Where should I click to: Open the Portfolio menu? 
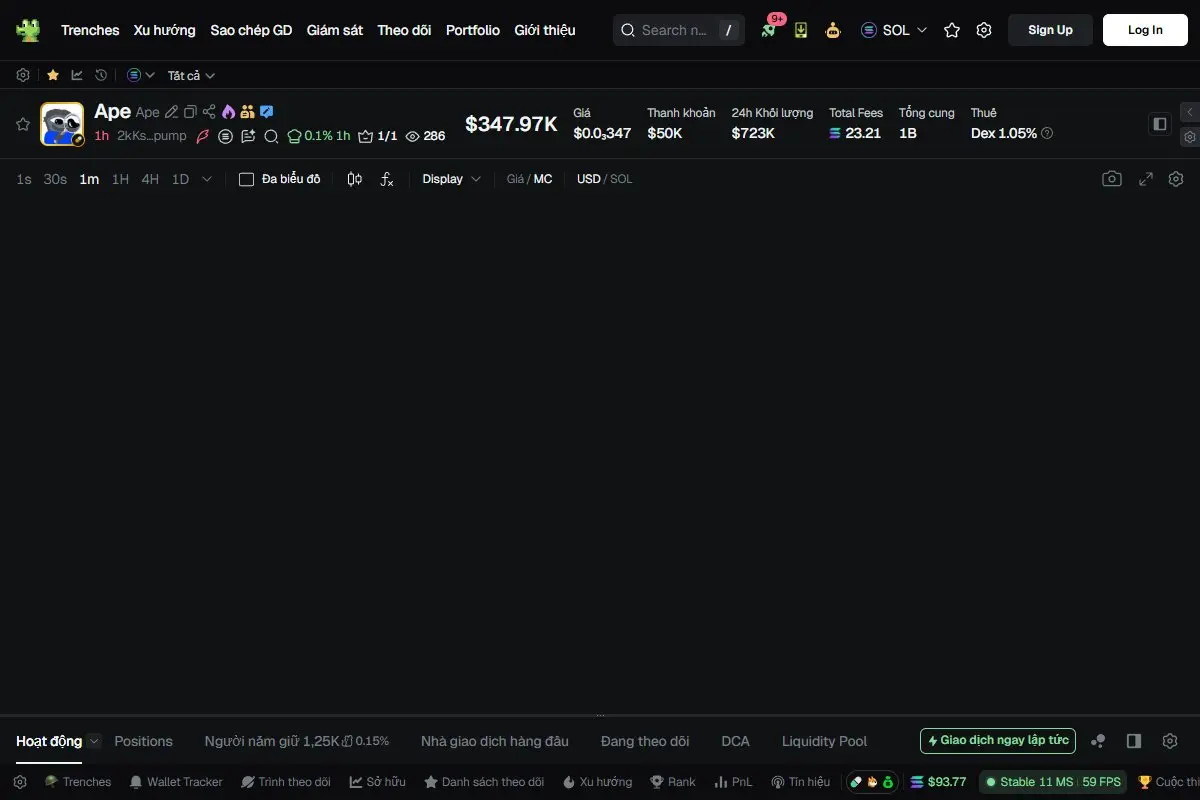point(473,30)
